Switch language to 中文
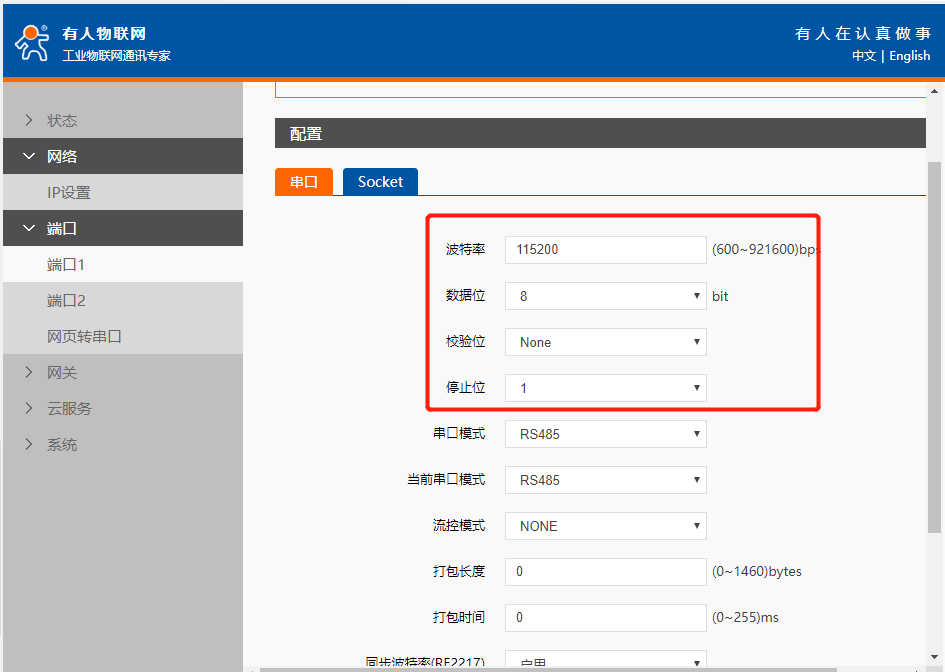 (x=864, y=56)
